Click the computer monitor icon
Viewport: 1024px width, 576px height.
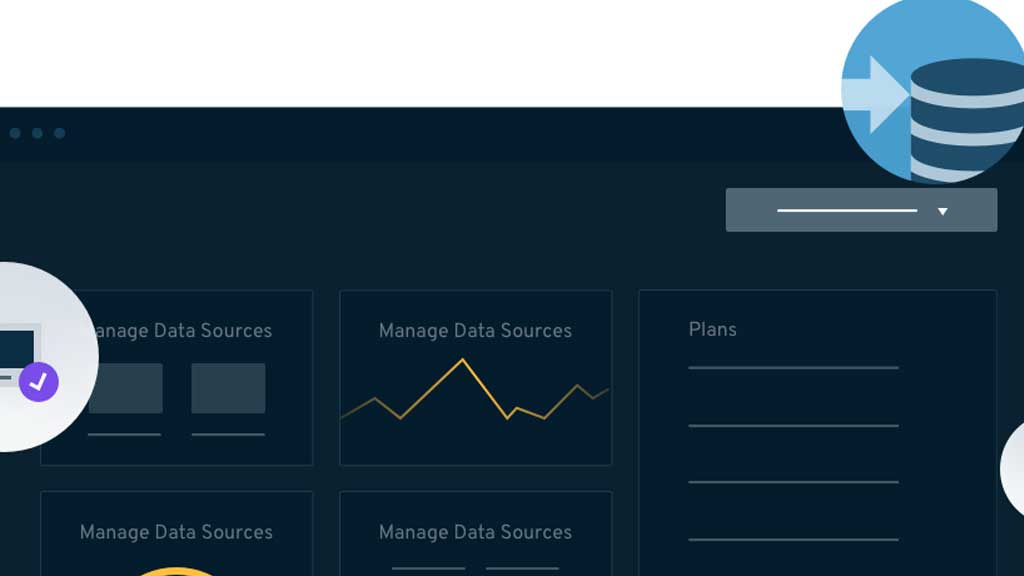pyautogui.click(x=20, y=355)
